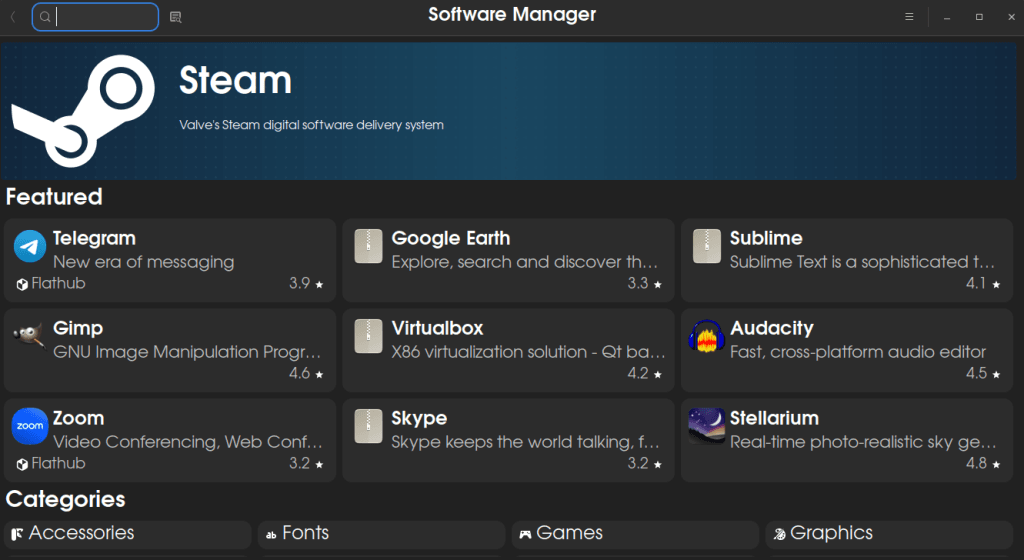Viewport: 1024px width, 560px height.
Task: Open the Fonts category
Action: pyautogui.click(x=382, y=534)
